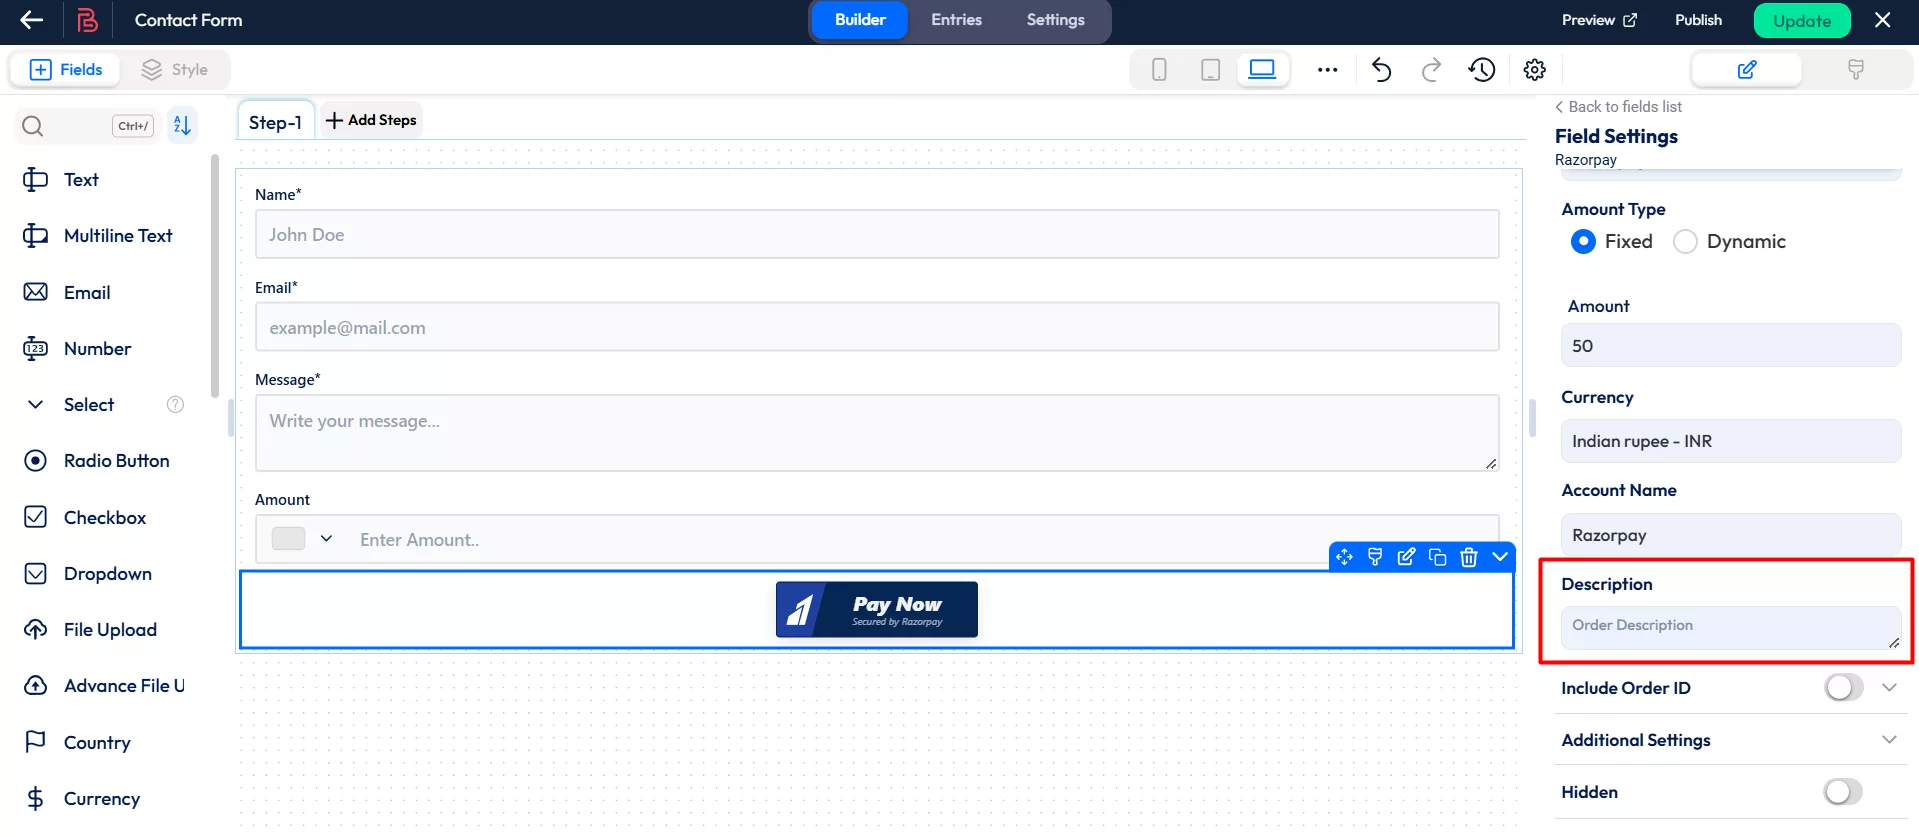Go back to fields list
This screenshot has width=1919, height=837.
1618,107
